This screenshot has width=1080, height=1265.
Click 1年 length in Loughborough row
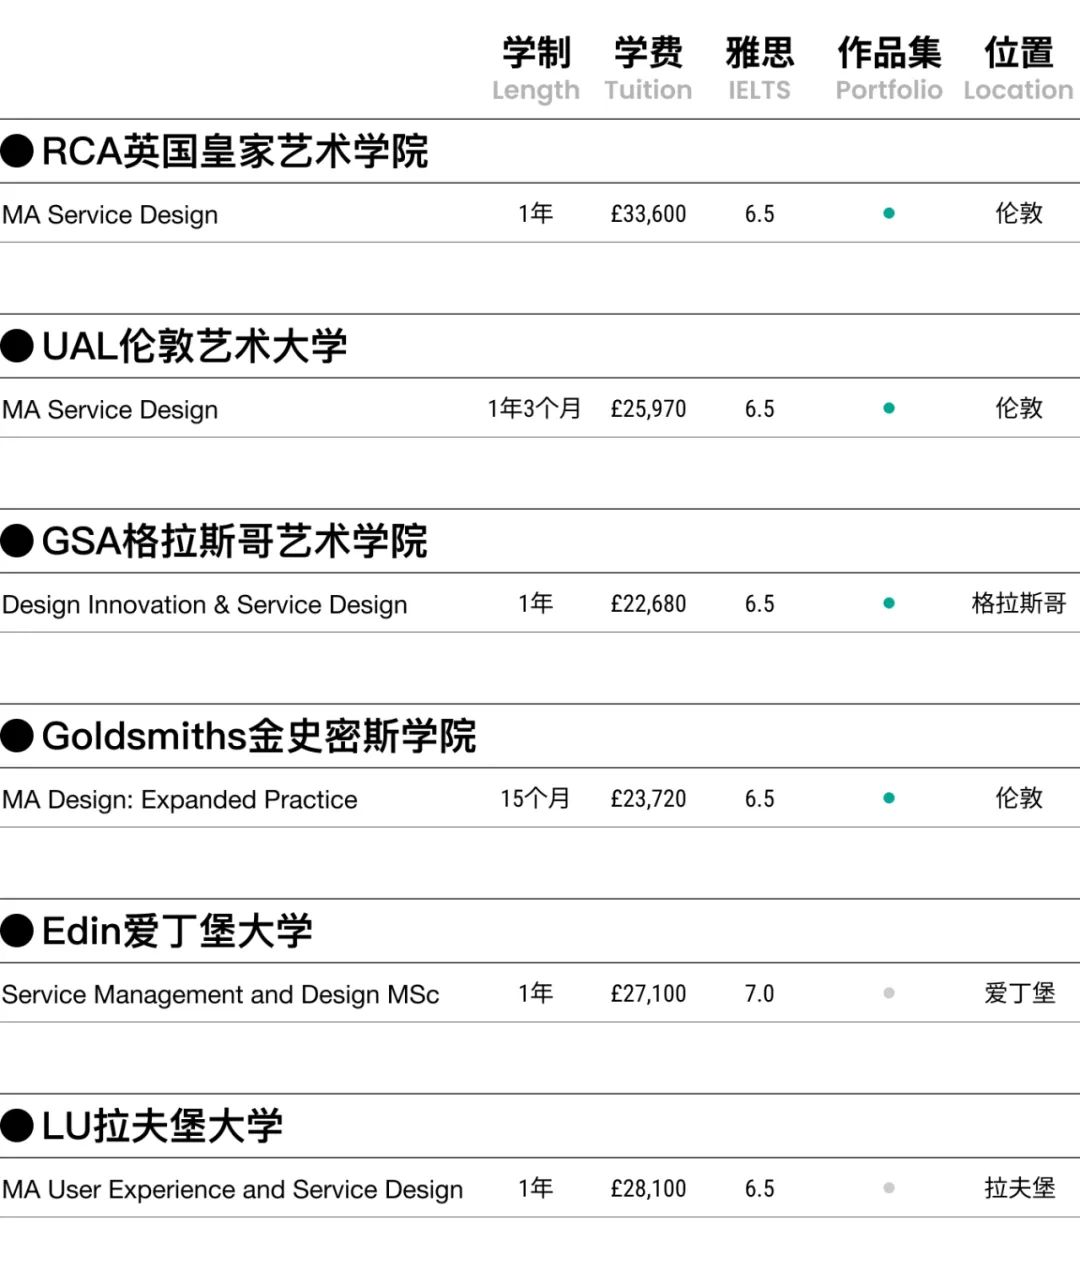click(535, 1188)
